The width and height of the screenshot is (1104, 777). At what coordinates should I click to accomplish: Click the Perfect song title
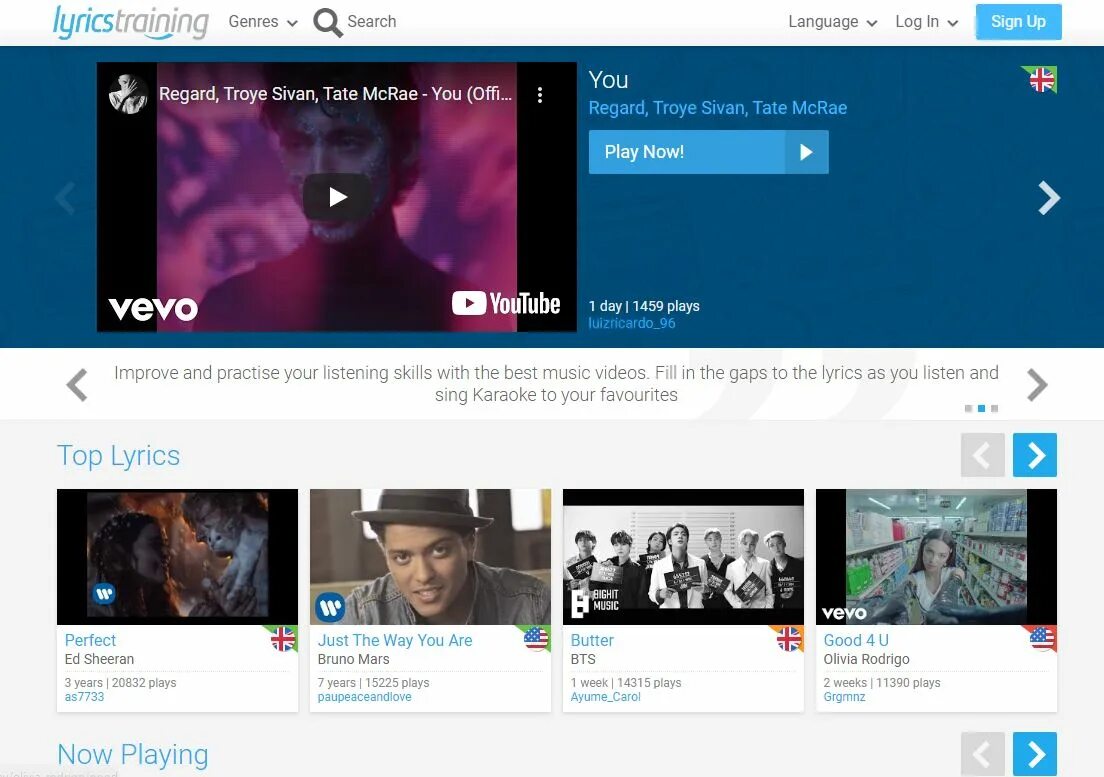coord(90,640)
